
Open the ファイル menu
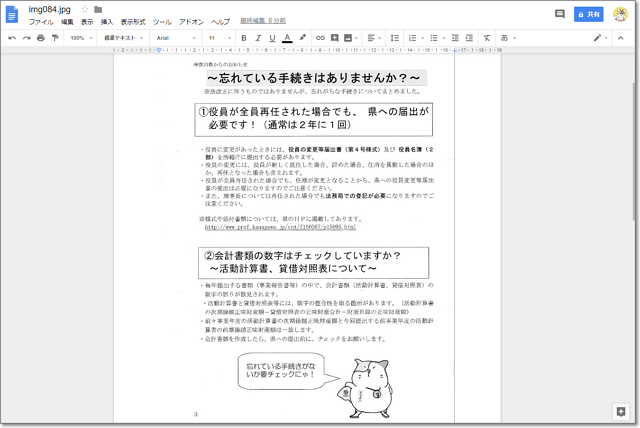(41, 21)
